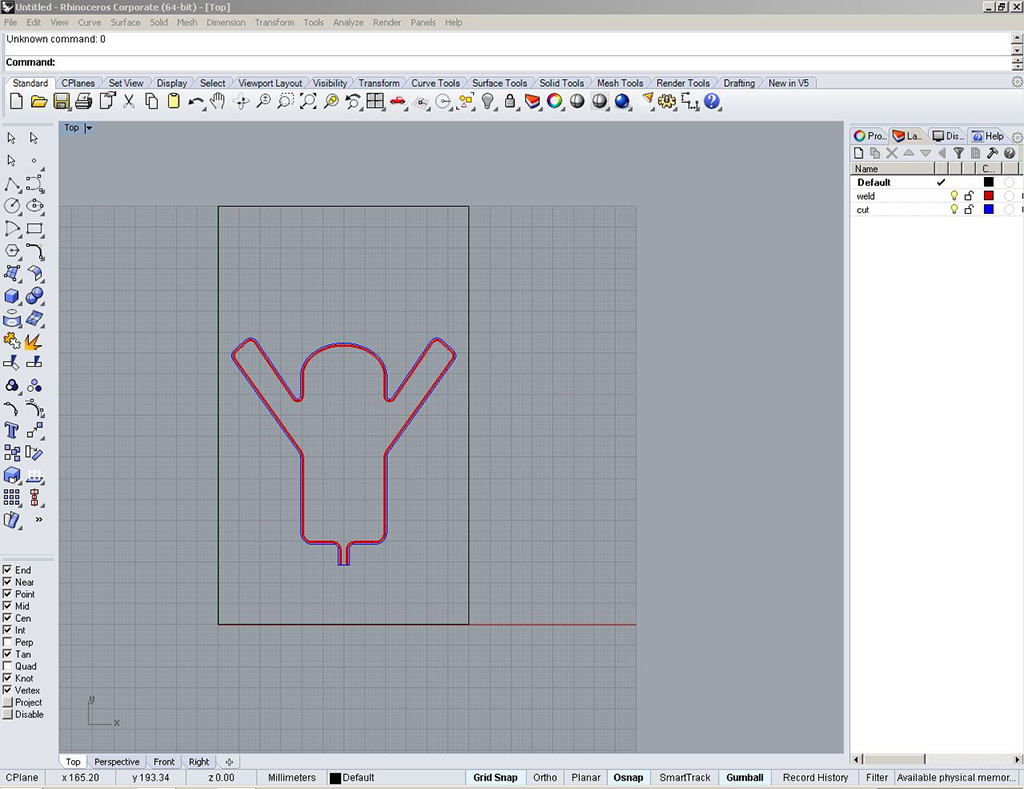Viewport: 1024px width, 789px height.
Task: Click the Explode icon in sidebar
Action: pyautogui.click(x=33, y=341)
